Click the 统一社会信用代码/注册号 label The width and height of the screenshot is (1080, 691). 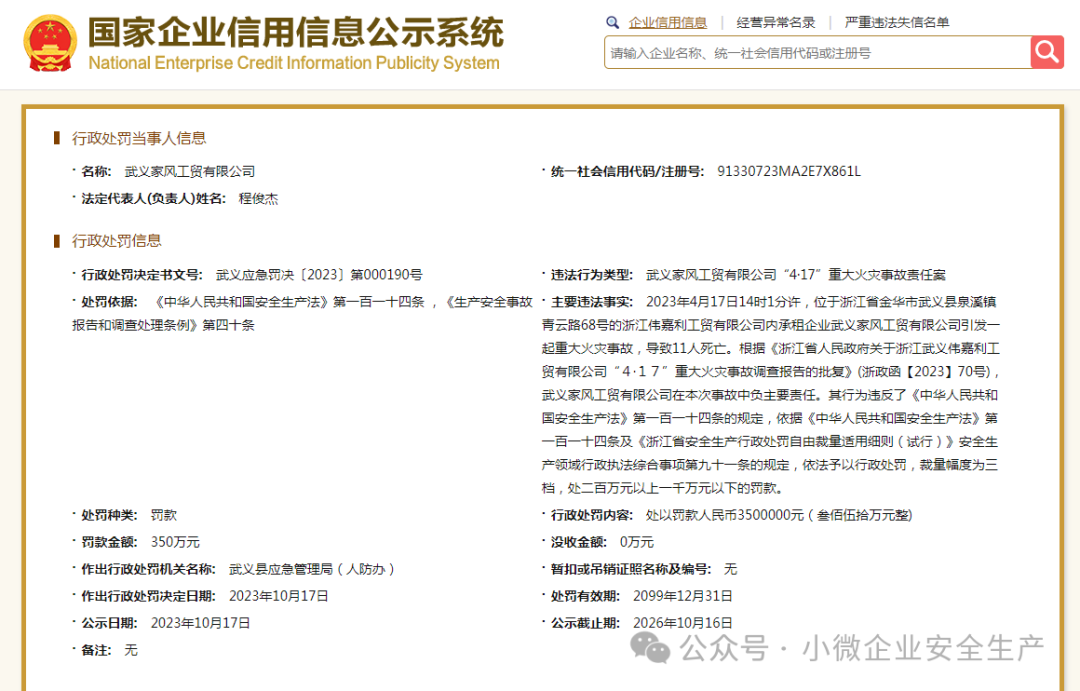pos(627,172)
